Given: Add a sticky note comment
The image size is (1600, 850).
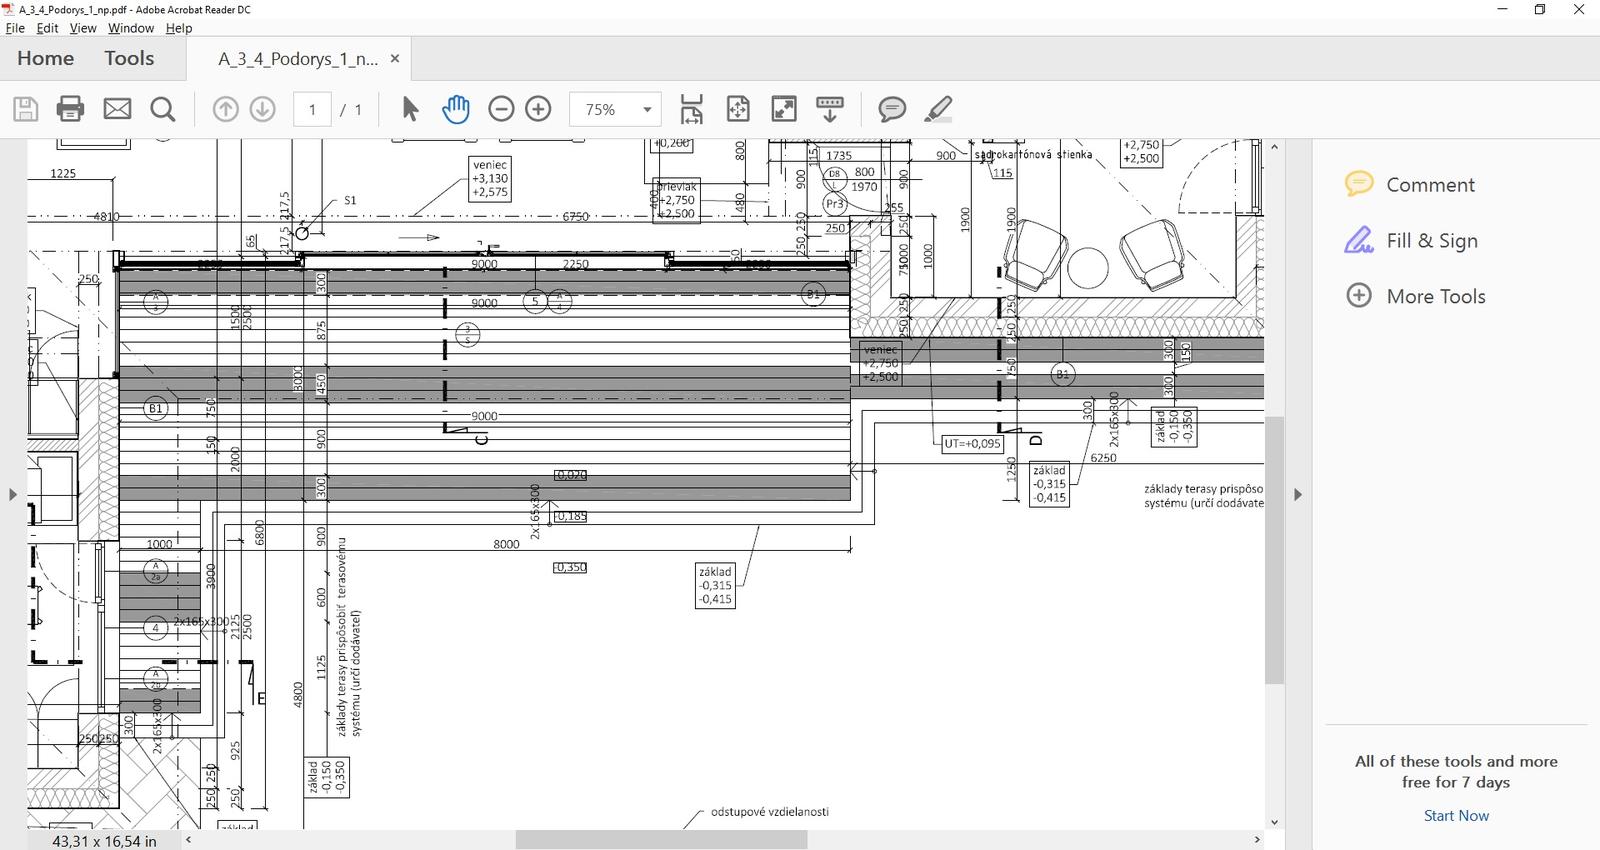Looking at the screenshot, I should coord(892,109).
